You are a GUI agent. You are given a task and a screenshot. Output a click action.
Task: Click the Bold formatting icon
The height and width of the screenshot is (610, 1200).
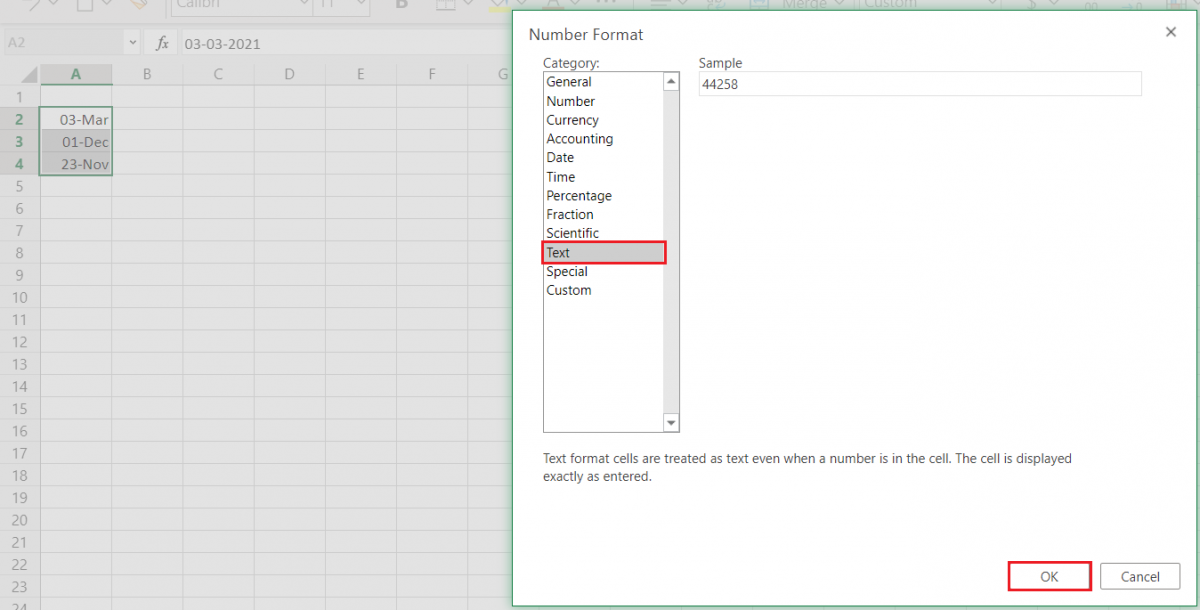click(400, 4)
